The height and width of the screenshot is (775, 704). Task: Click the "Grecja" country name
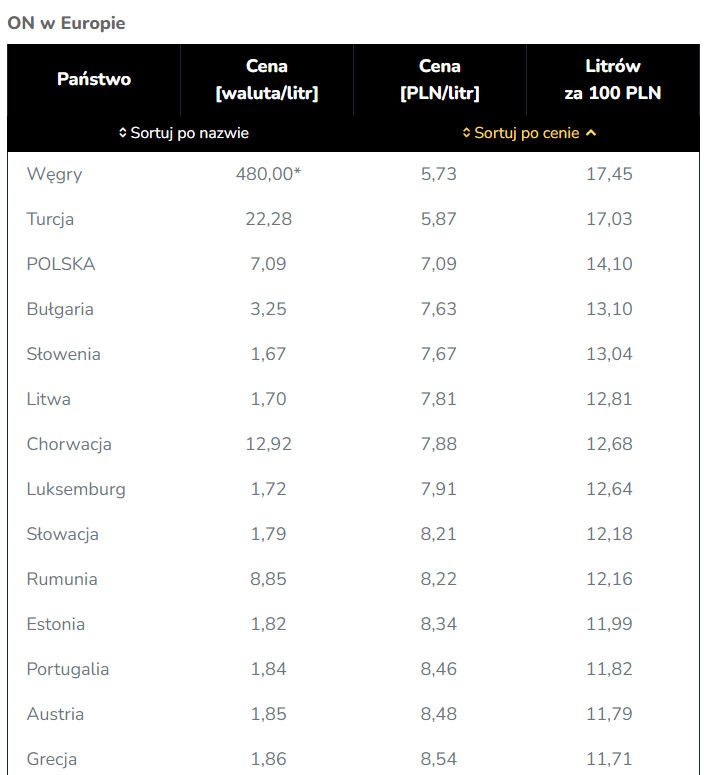(52, 759)
